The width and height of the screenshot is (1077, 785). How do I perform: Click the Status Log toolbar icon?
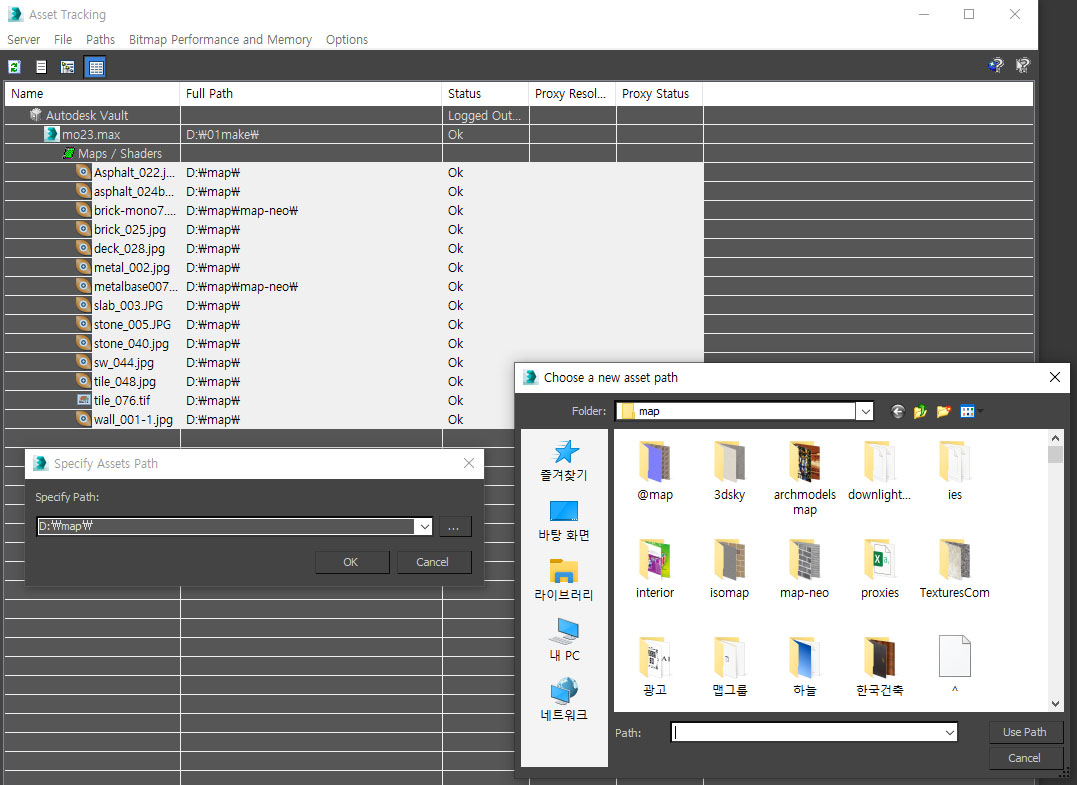click(x=41, y=67)
